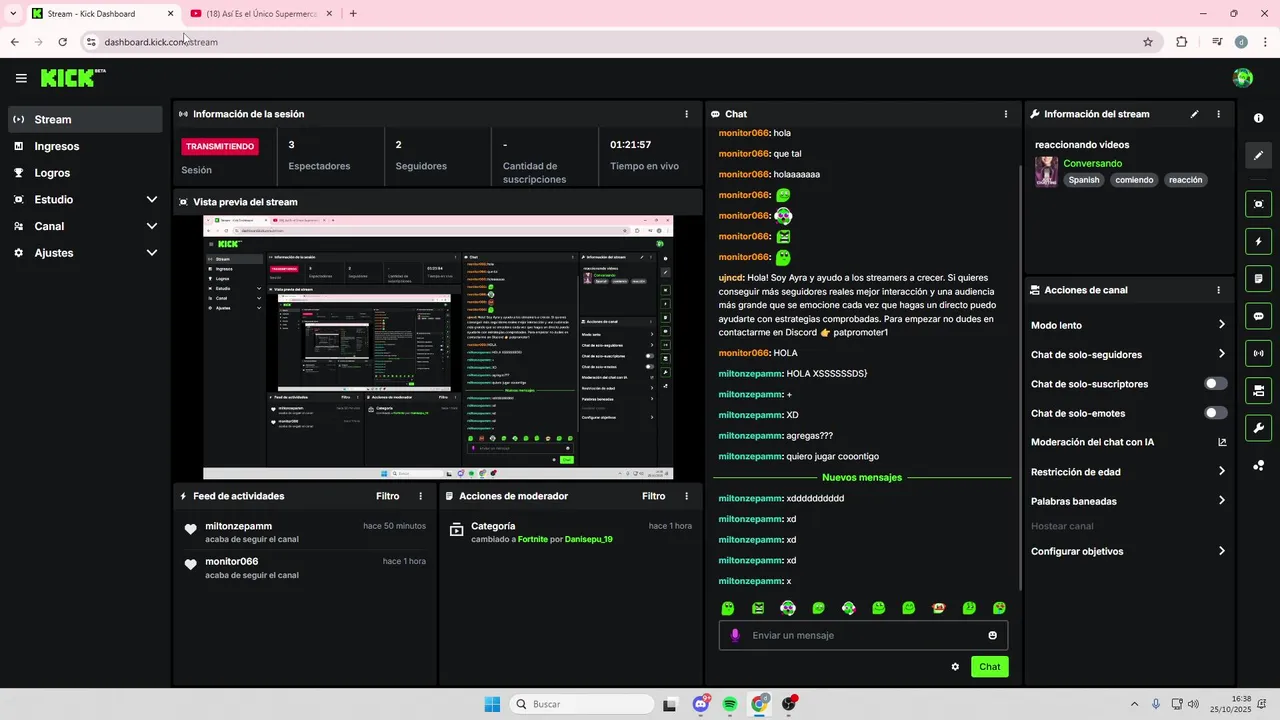Insert the first green blob emote
This screenshot has width=1280, height=720.
[728, 608]
